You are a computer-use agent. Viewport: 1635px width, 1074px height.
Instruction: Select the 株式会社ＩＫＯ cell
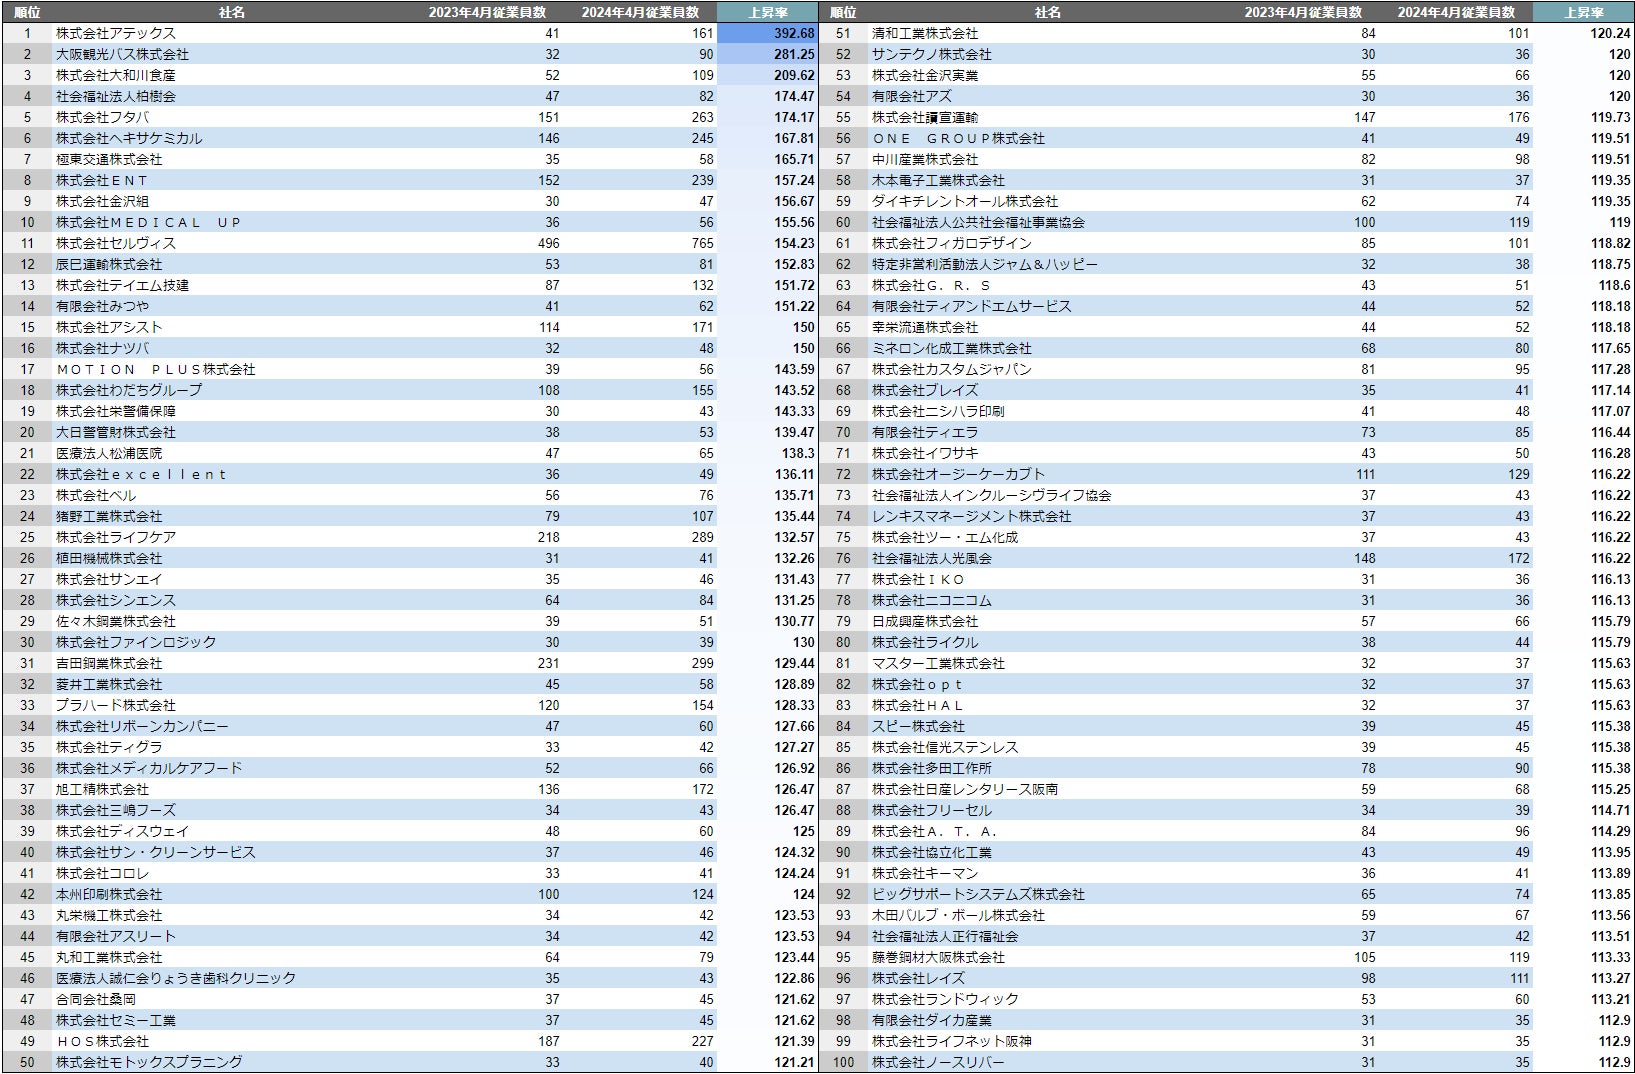918,579
